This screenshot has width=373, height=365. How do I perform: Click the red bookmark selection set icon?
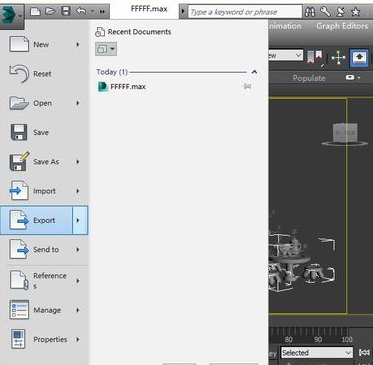tap(315, 58)
